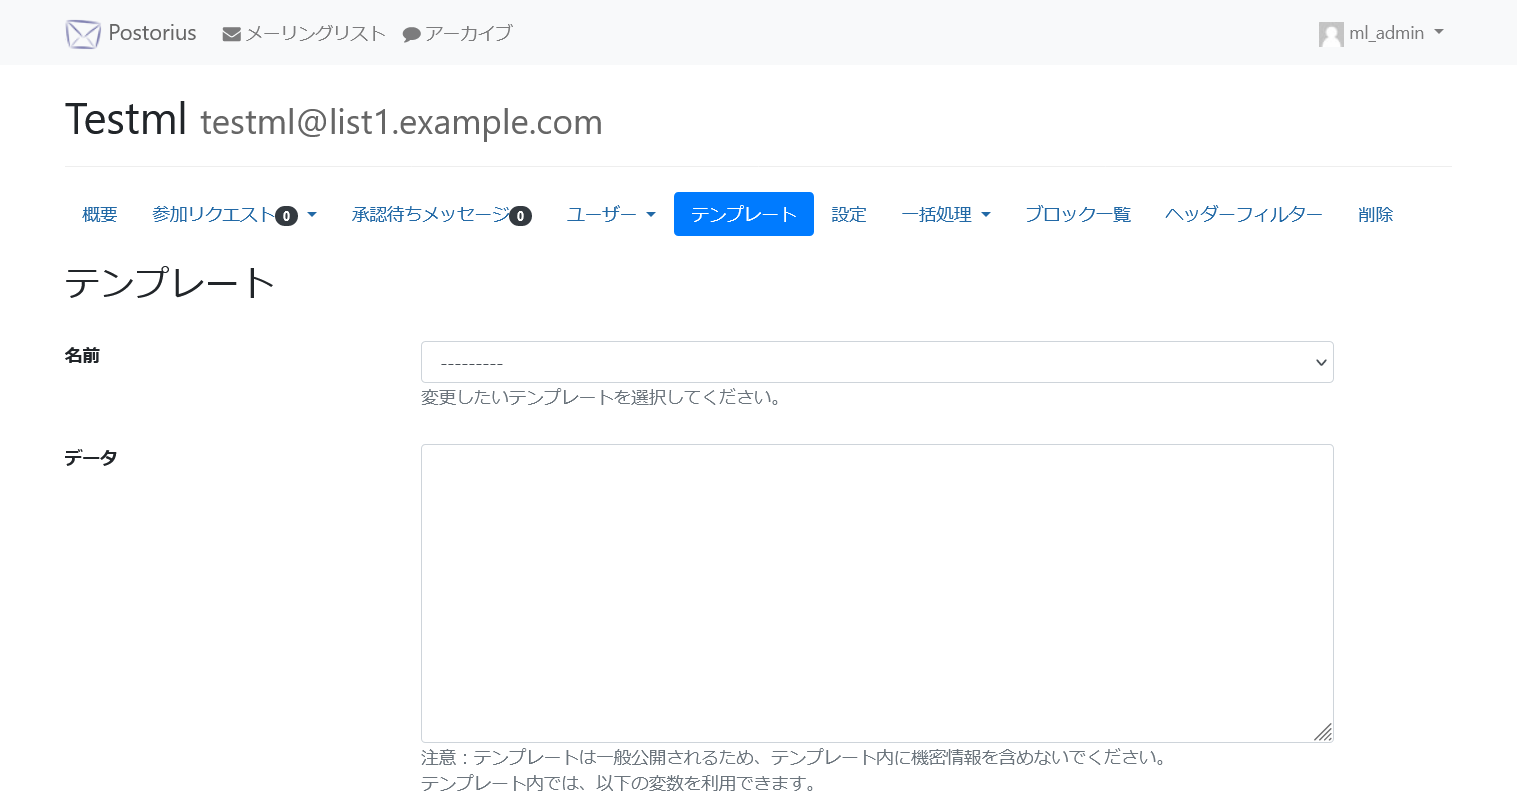Open the ヘッダーフィルター tab
This screenshot has width=1517, height=798.
[1244, 214]
